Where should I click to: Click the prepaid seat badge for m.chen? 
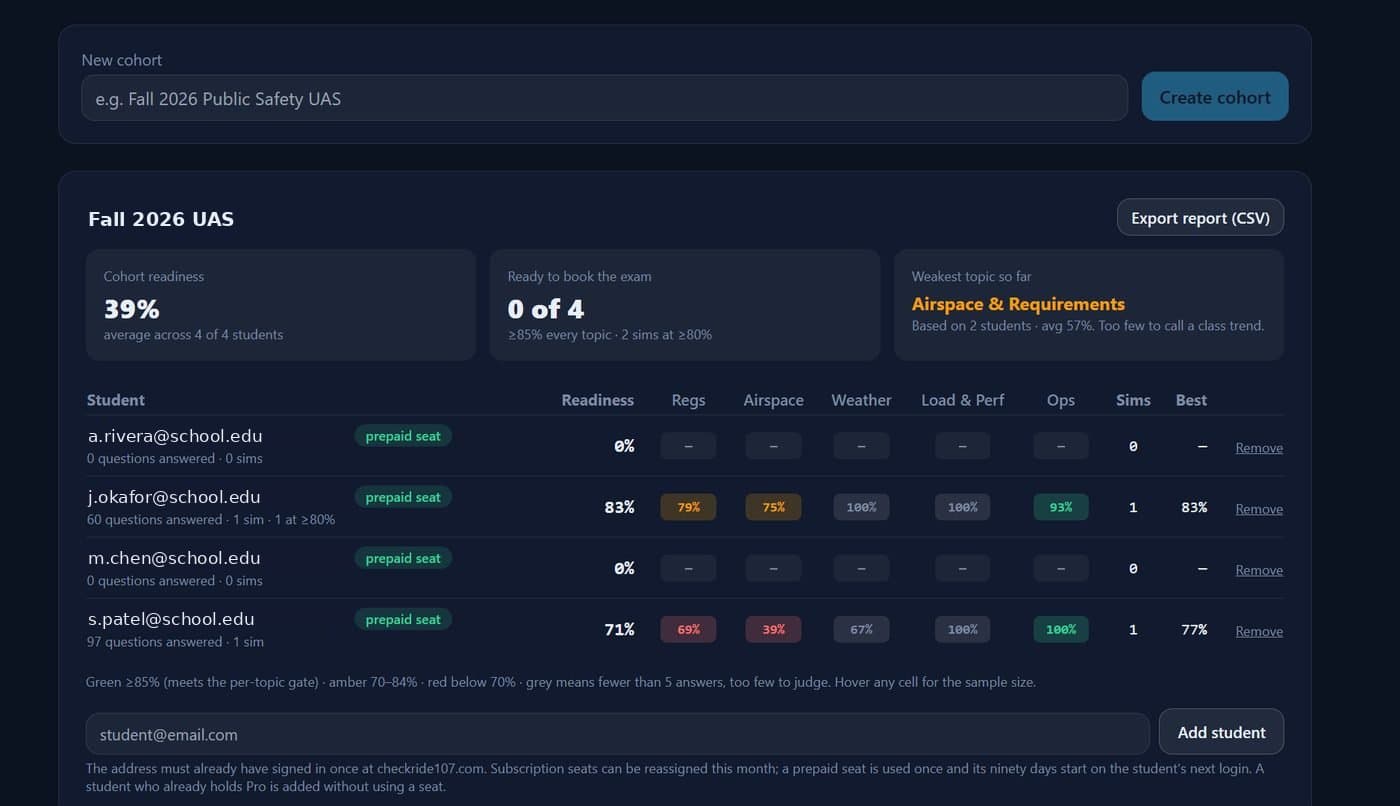(403, 558)
